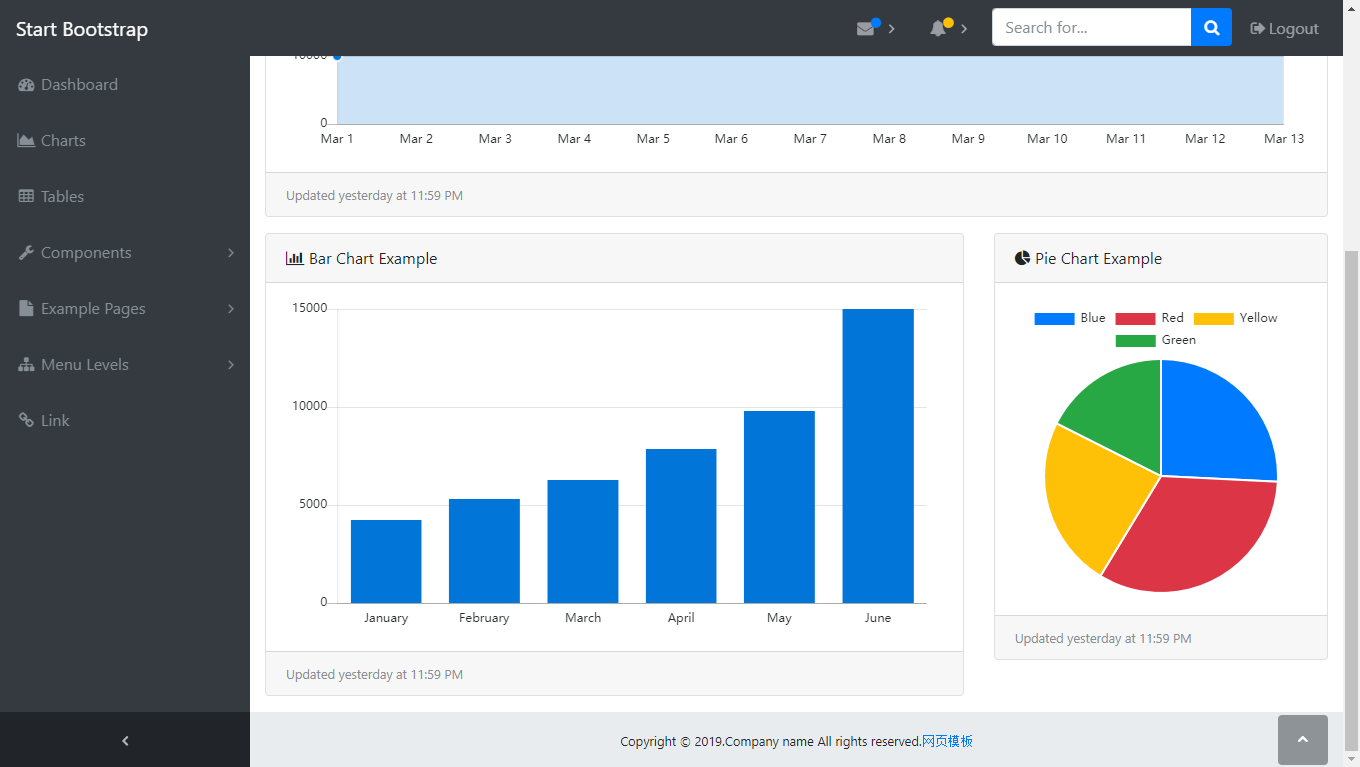Open the alerts bell icon
Viewport: 1360px width, 767px height.
click(938, 29)
